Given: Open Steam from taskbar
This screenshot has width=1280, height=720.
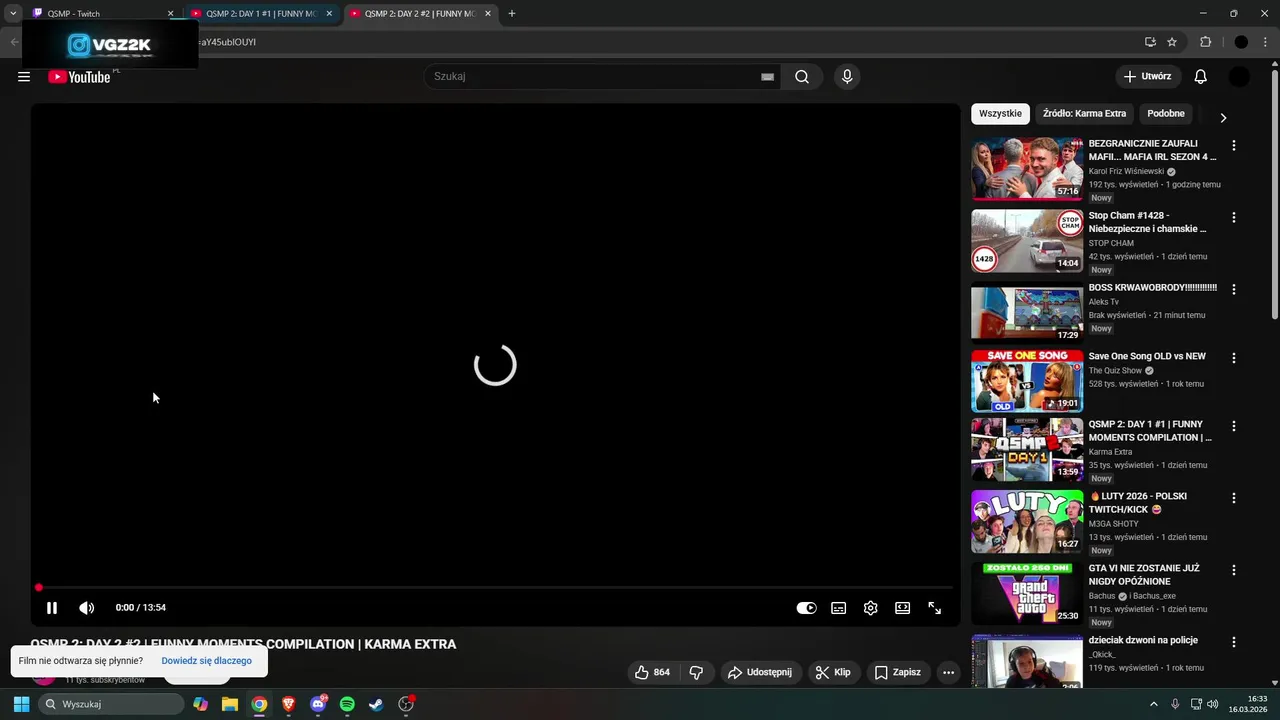Looking at the screenshot, I should click(376, 704).
